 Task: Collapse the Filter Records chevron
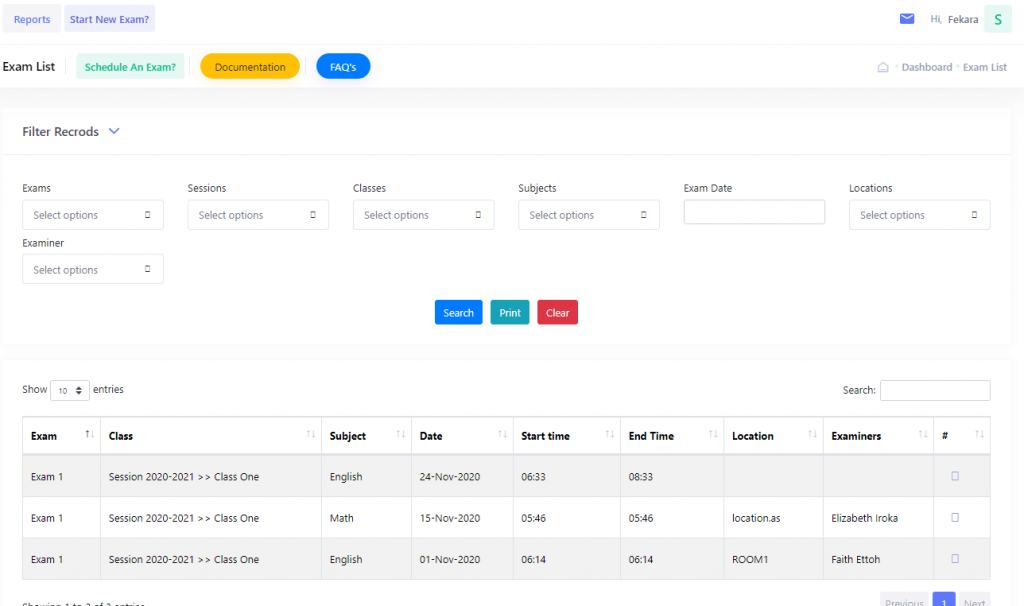[114, 131]
